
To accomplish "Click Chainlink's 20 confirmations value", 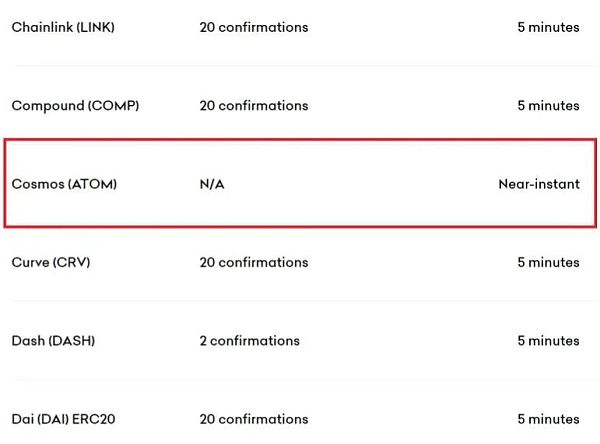I will (x=254, y=27).
